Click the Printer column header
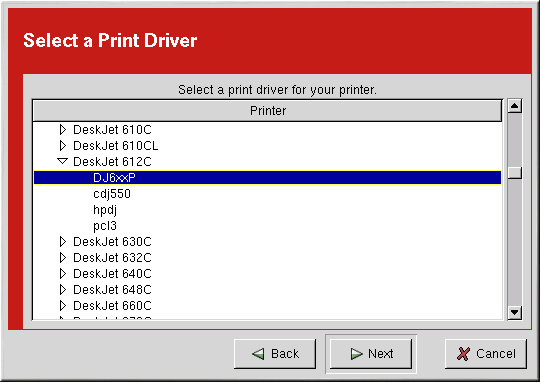The height and width of the screenshot is (382, 540). click(268, 111)
